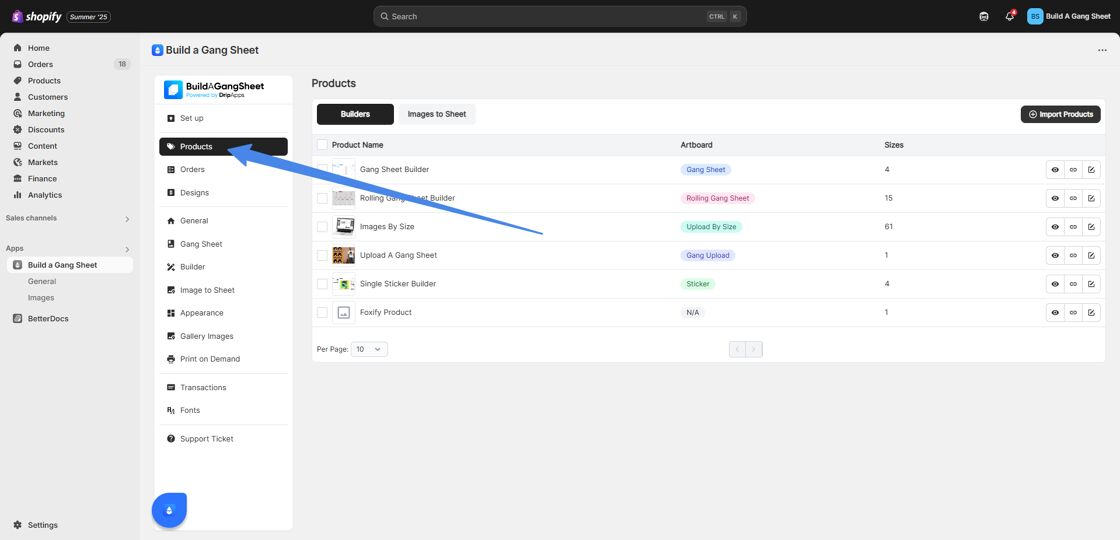Open Designs in the app menu

[223, 193]
